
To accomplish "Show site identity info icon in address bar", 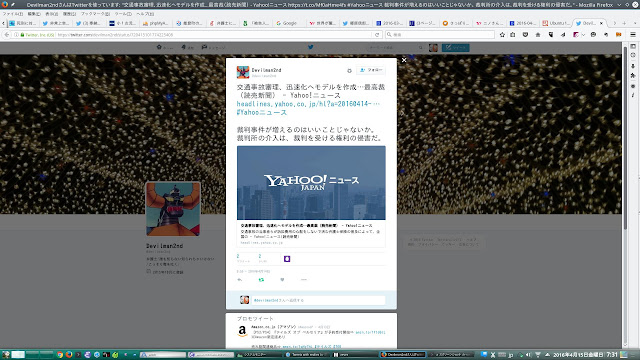I will [x=17, y=35].
